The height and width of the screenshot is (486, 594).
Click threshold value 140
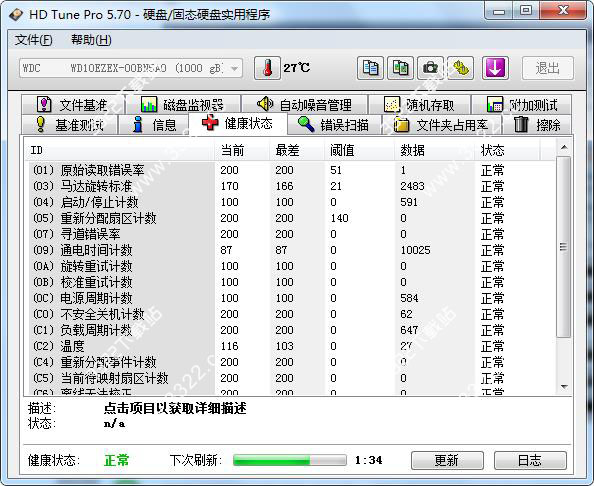(x=339, y=218)
